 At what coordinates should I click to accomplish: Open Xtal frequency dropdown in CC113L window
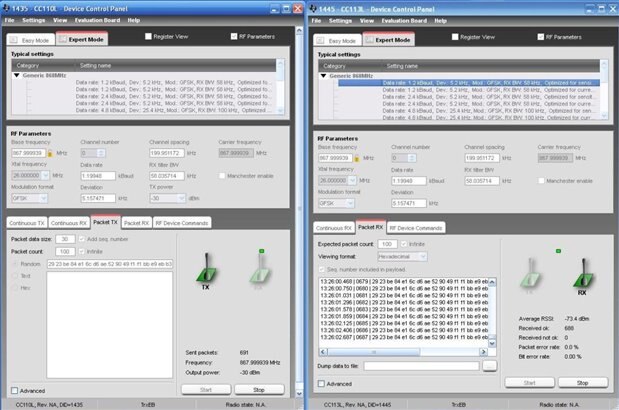(x=338, y=180)
